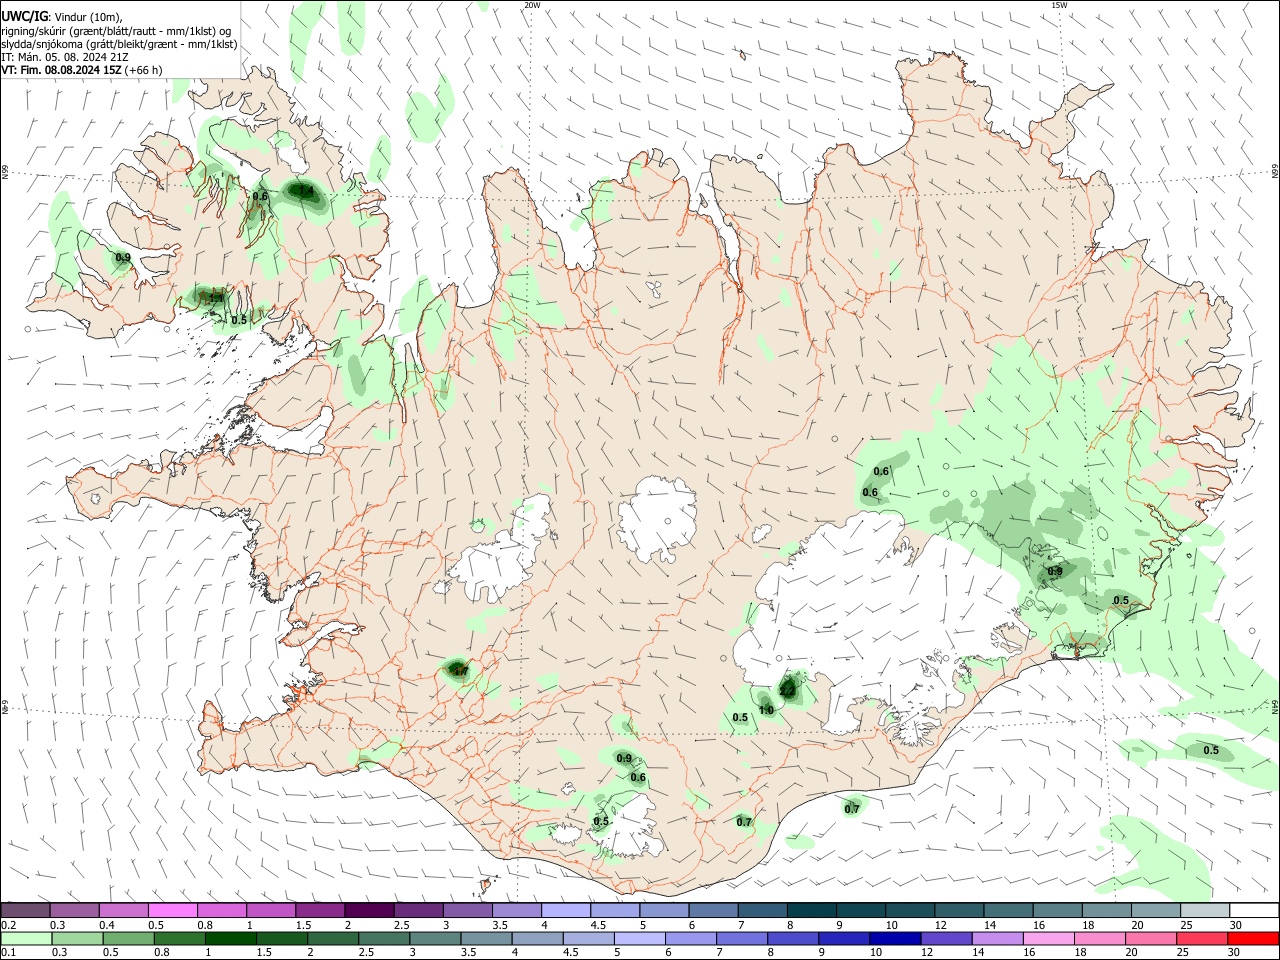The height and width of the screenshot is (960, 1280).
Task: Select the white swatch at upper-row 30
Action: tap(1254, 910)
